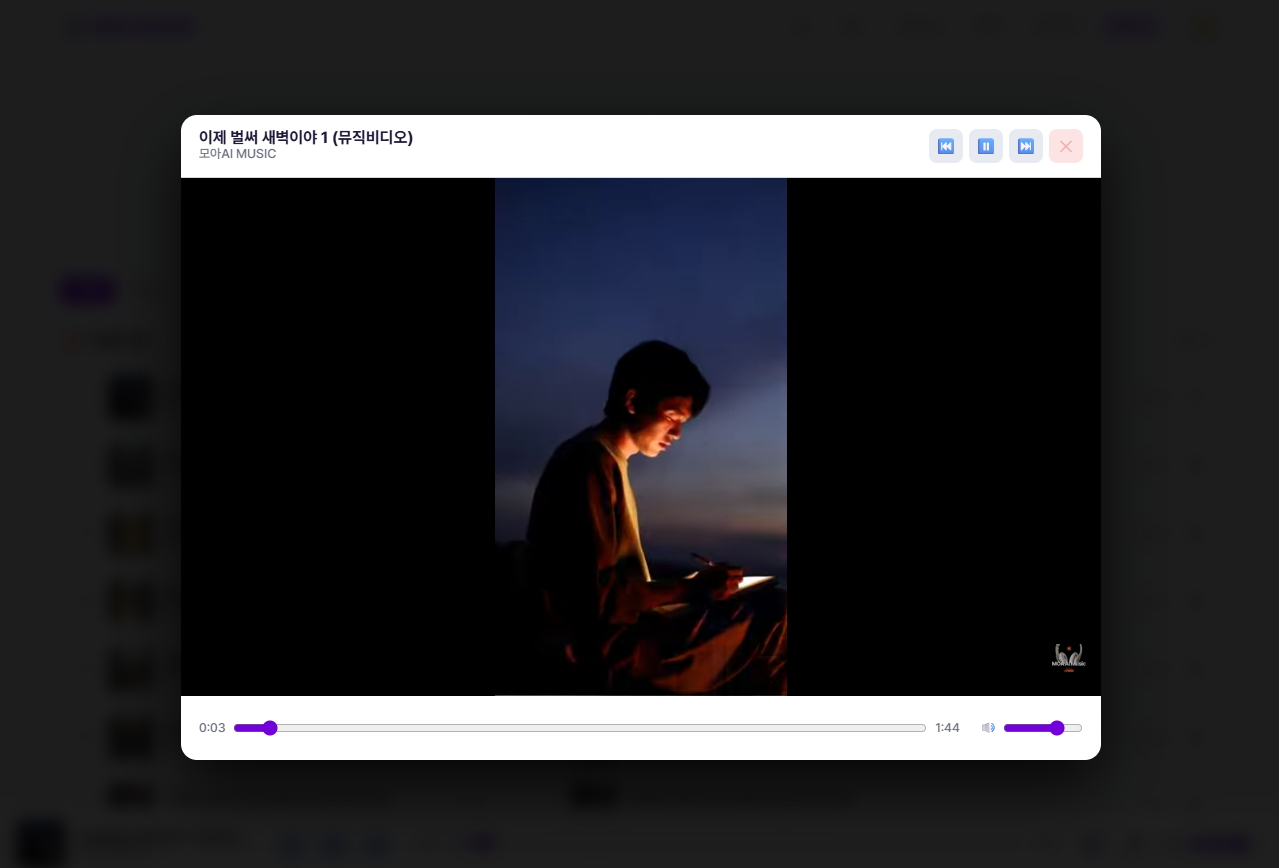Image resolution: width=1279 pixels, height=868 pixels.
Task: Click the dimmed album art in bottom player bar
Action: [42, 843]
